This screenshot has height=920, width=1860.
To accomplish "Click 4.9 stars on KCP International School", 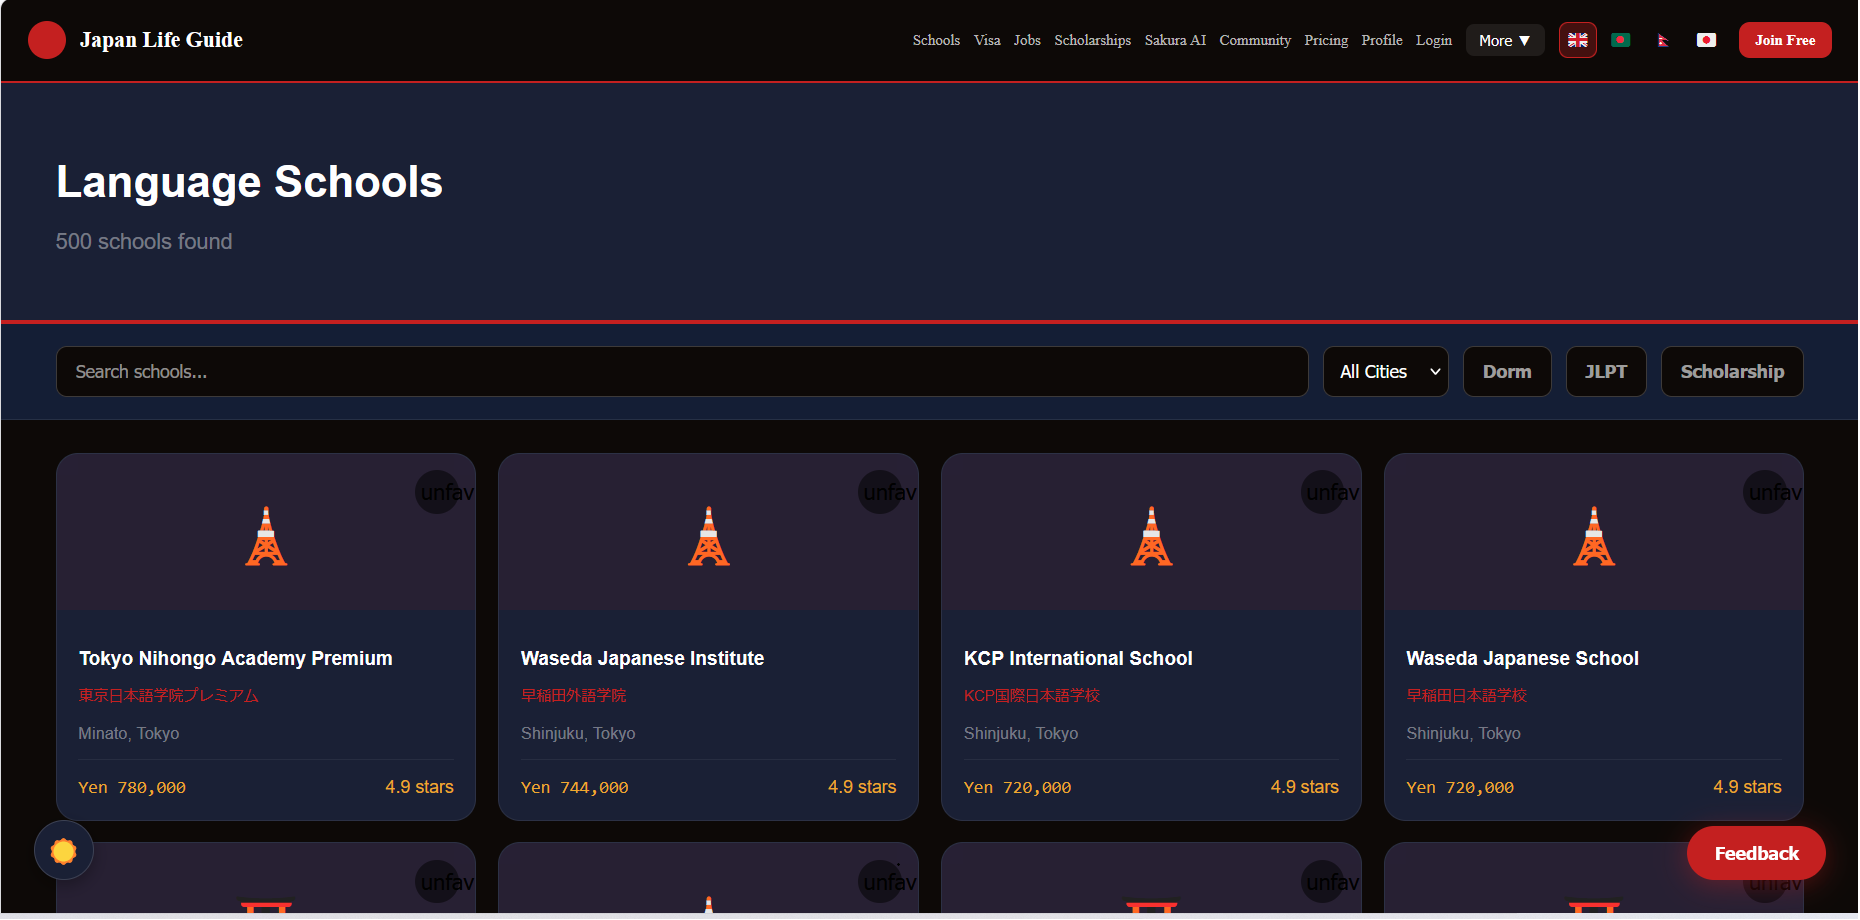I will (x=1304, y=787).
